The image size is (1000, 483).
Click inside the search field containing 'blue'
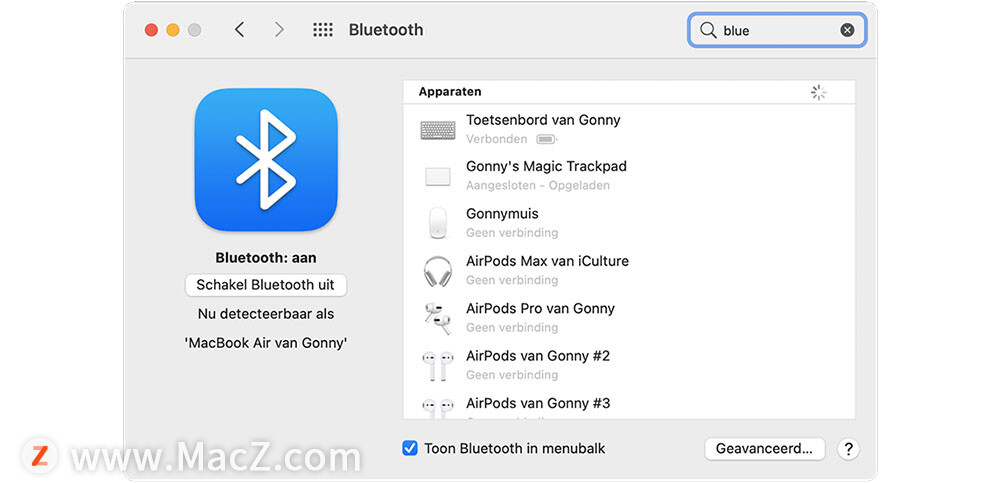coord(780,30)
